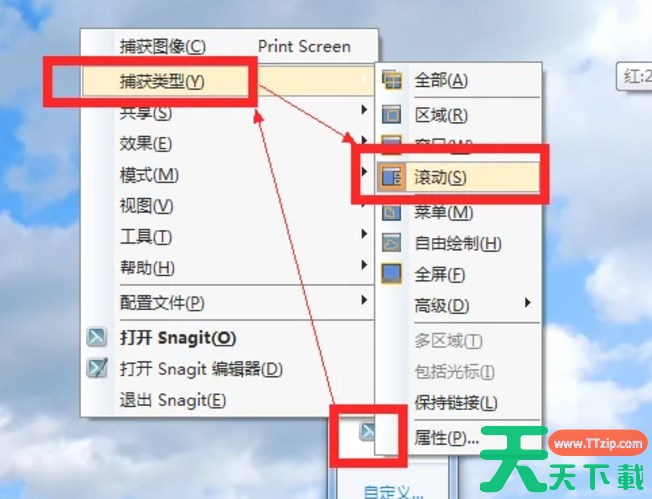Select 菜单(M) capture type text
The height and width of the screenshot is (499, 652).
click(444, 213)
